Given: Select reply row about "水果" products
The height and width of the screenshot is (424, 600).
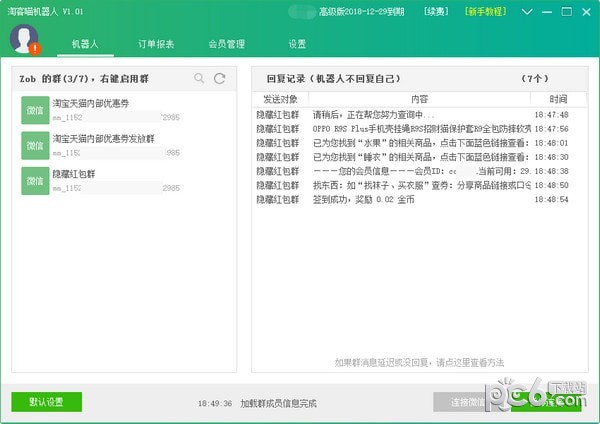Looking at the screenshot, I should (419, 143).
